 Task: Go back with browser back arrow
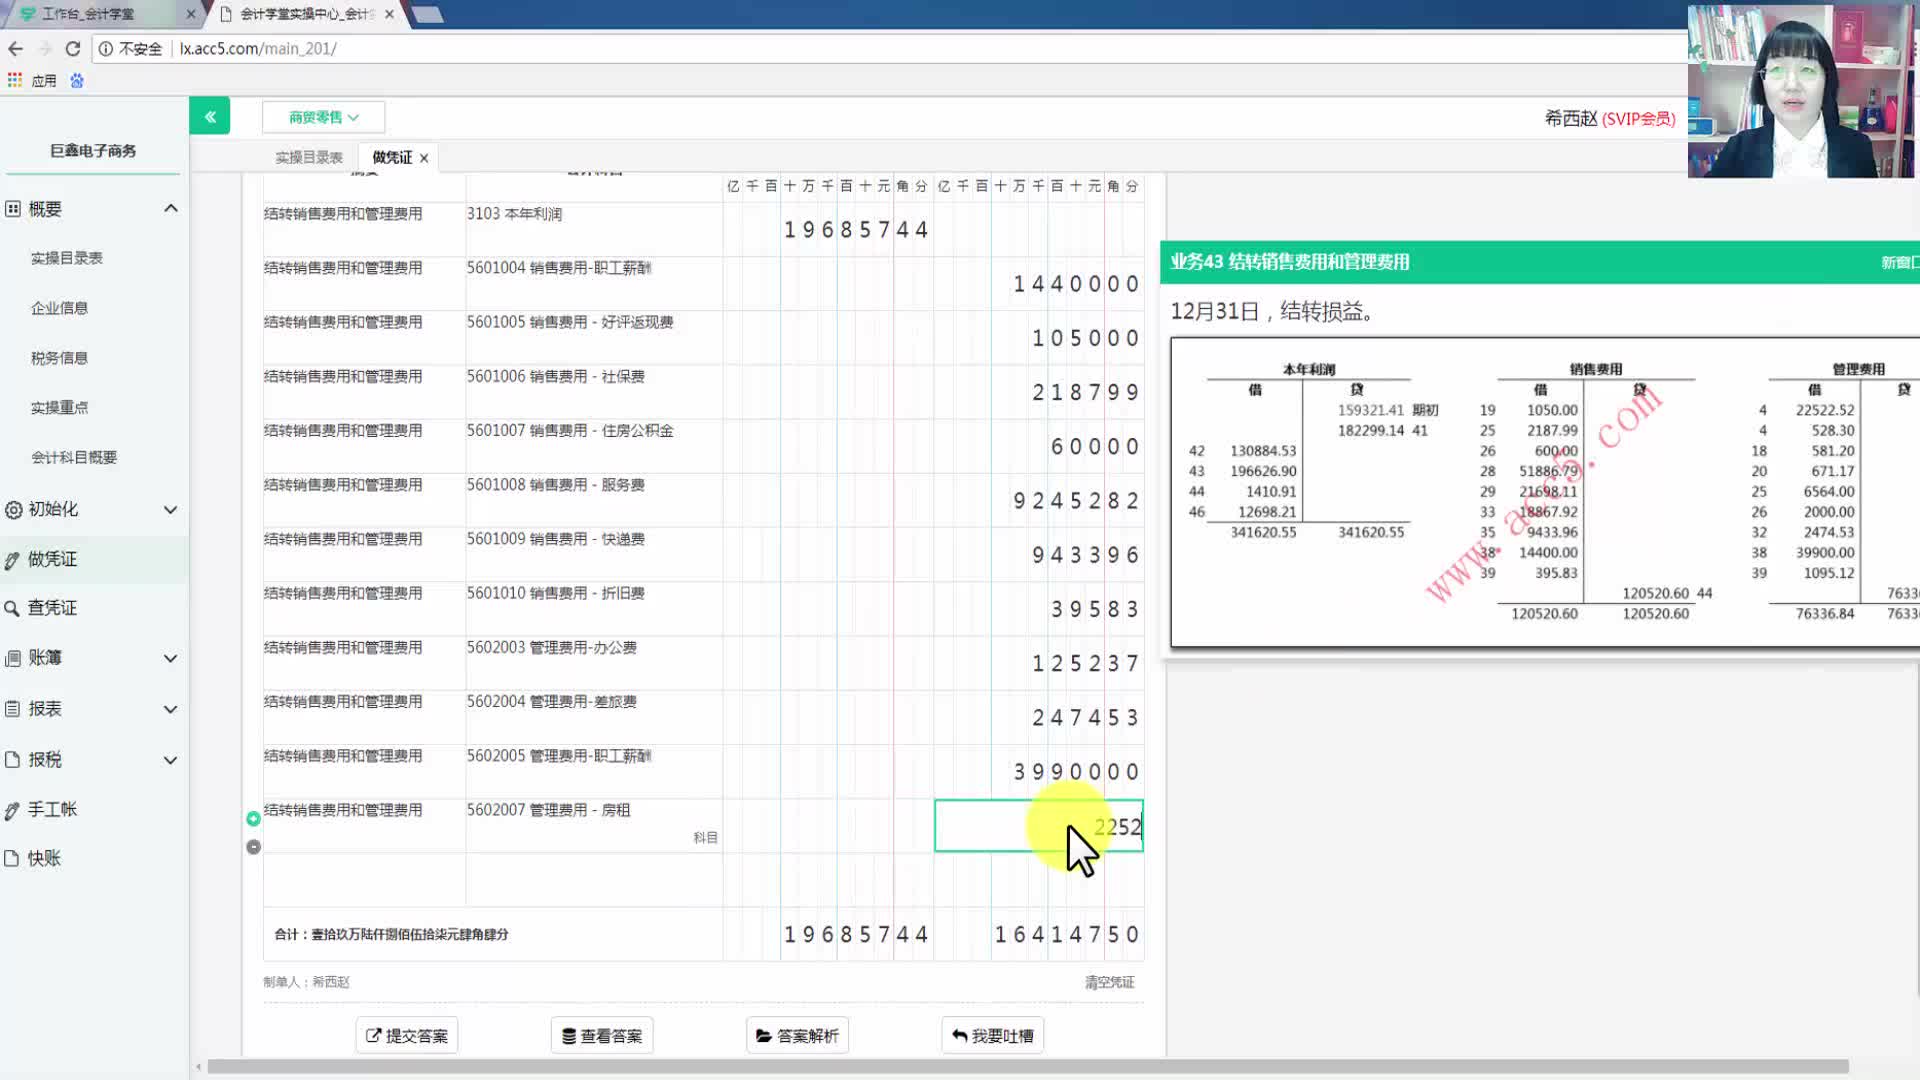coord(15,48)
